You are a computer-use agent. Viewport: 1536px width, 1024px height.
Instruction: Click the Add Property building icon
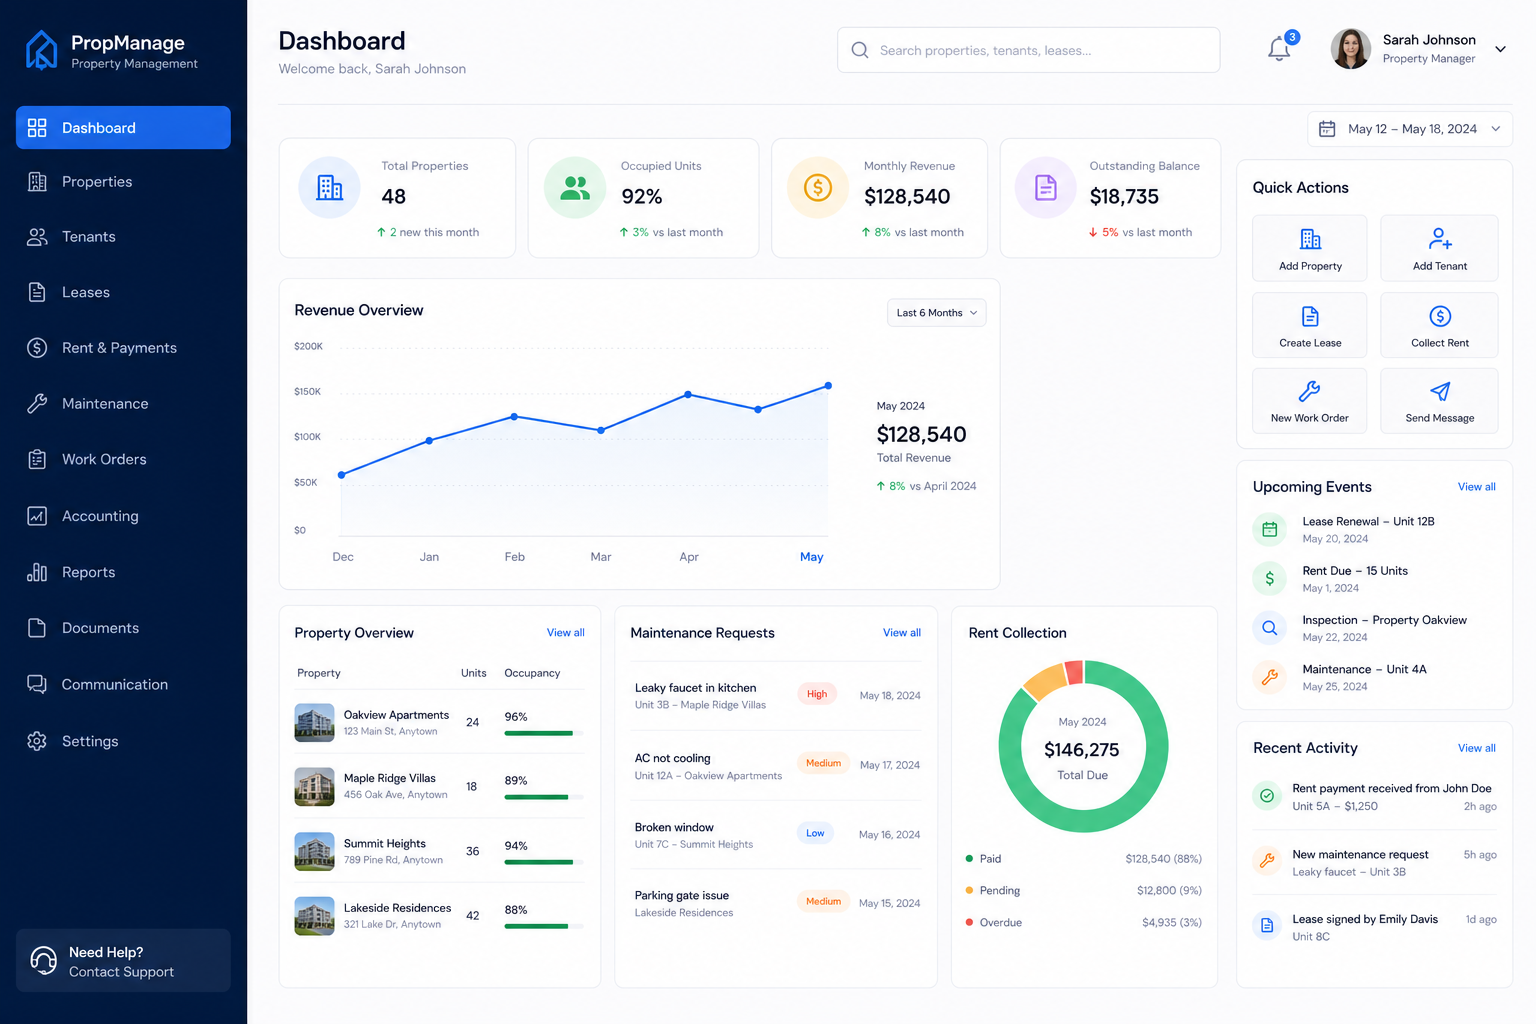(x=1310, y=239)
